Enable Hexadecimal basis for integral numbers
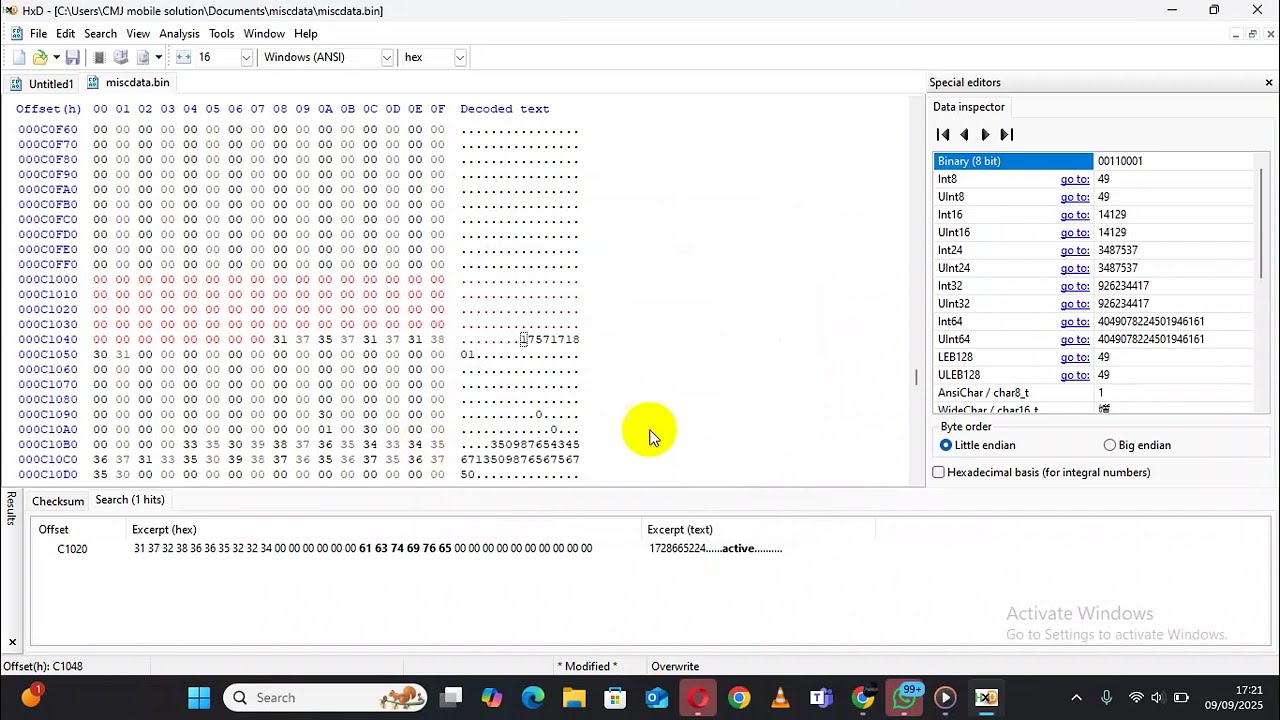The image size is (1280, 720). [1041, 472]
